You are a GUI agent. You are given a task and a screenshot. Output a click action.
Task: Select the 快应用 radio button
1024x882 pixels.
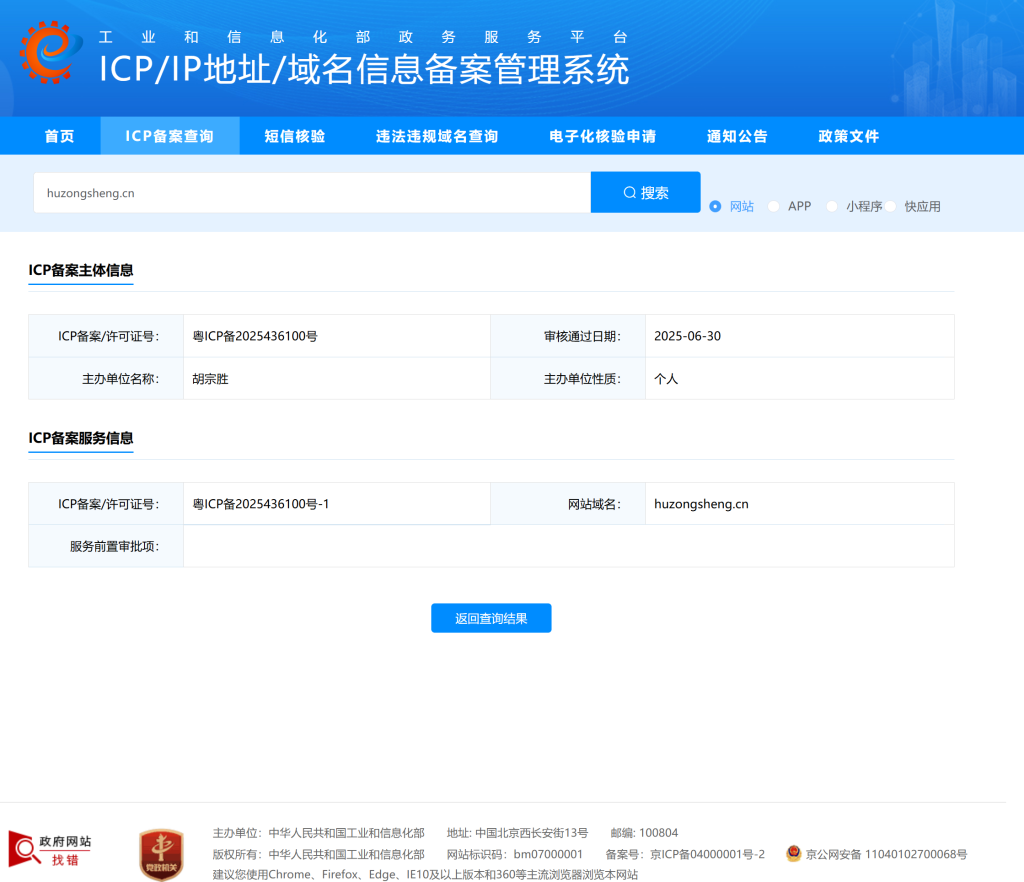click(x=891, y=206)
